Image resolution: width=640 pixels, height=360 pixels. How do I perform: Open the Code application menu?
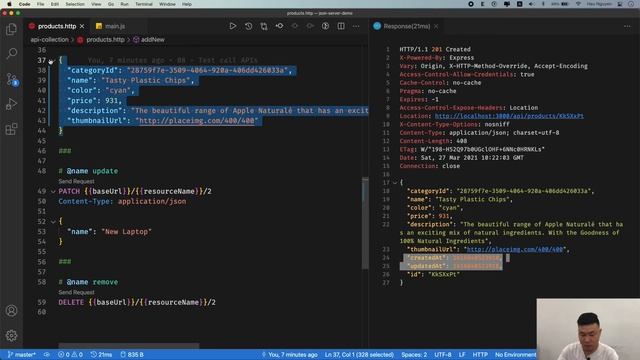coord(24,4)
